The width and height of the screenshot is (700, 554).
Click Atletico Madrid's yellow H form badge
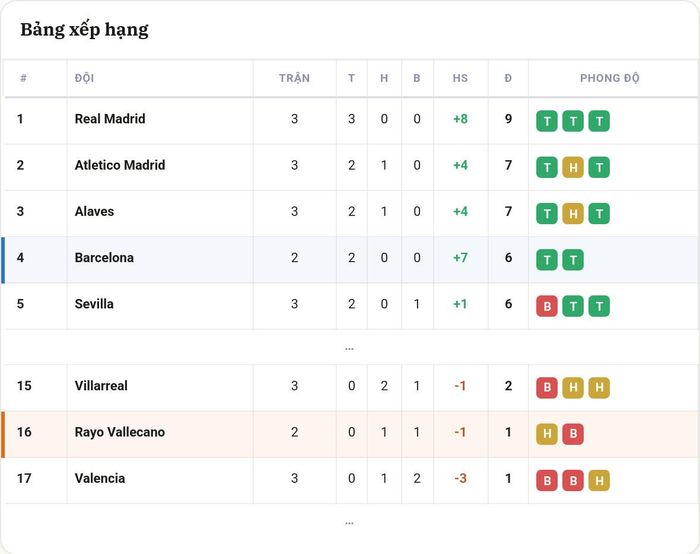pyautogui.click(x=573, y=167)
